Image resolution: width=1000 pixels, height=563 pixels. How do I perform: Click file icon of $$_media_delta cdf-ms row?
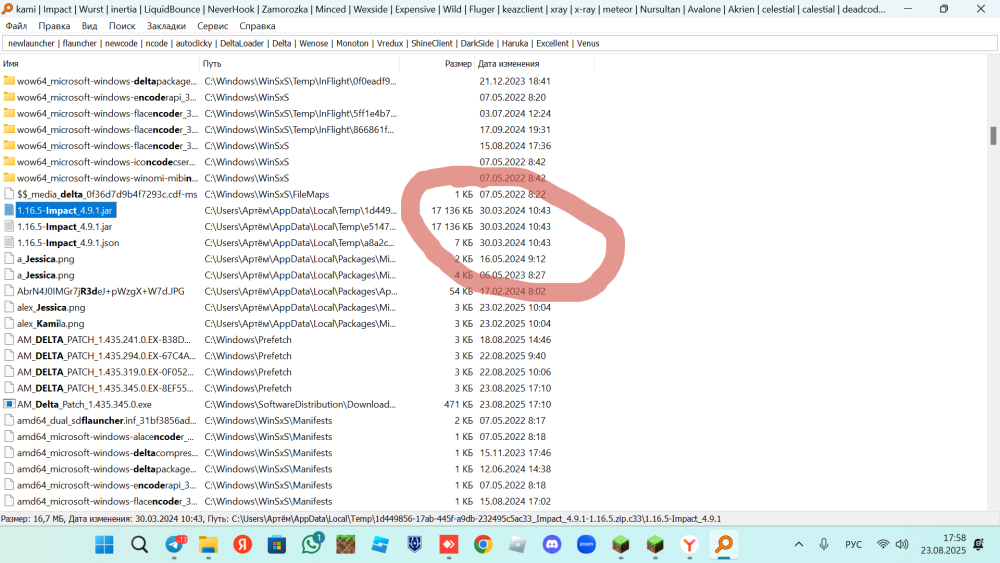pos(9,194)
